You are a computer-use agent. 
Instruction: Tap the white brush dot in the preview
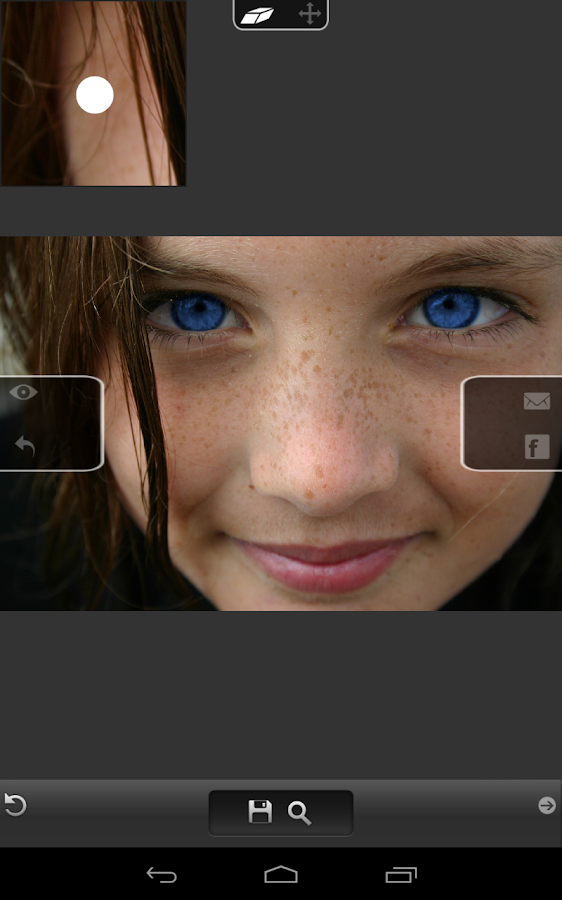(95, 95)
